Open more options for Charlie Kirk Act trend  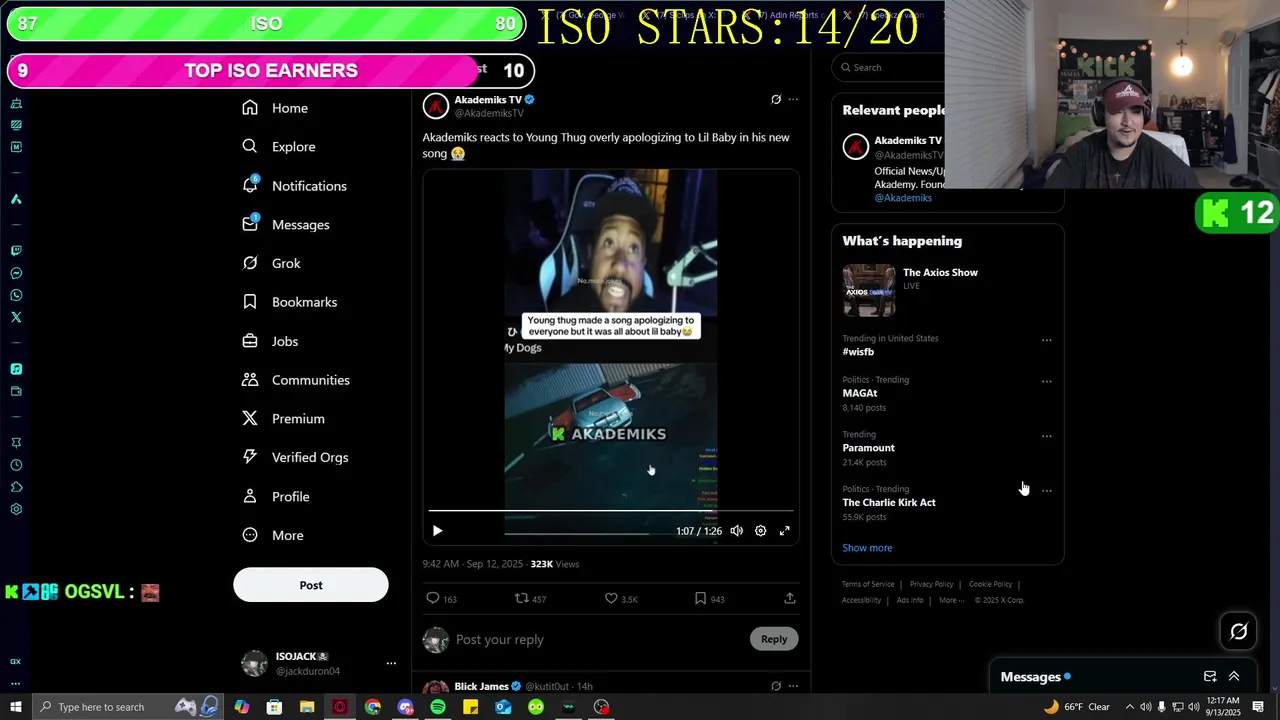[x=1047, y=490]
